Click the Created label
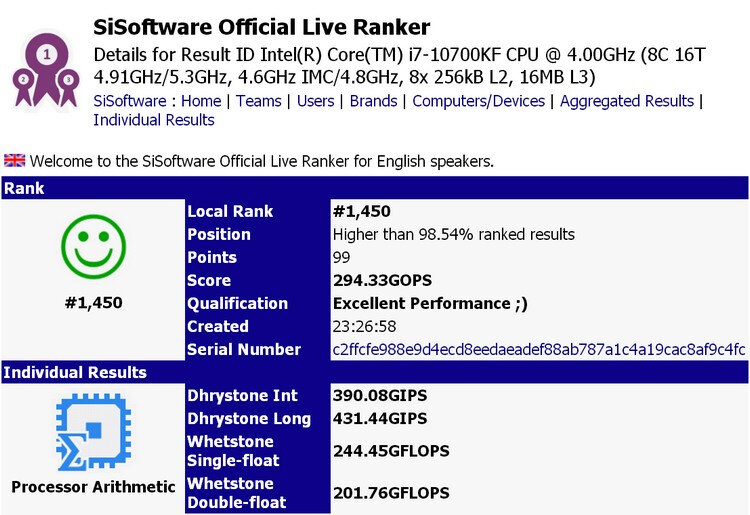Image resolution: width=750 pixels, height=515 pixels. [x=218, y=326]
